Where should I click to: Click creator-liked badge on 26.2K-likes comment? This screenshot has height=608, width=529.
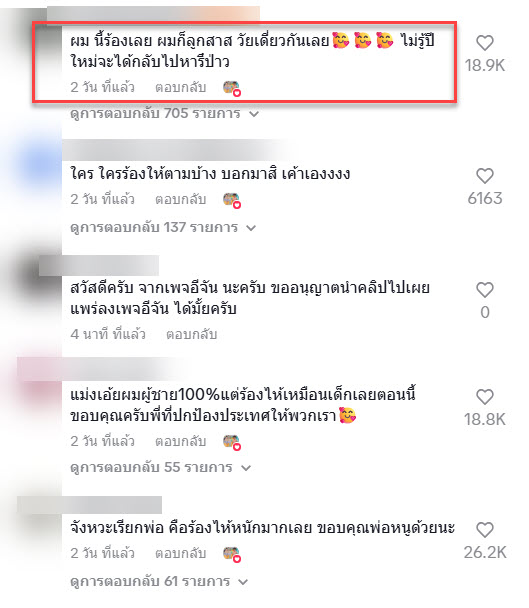click(x=232, y=554)
